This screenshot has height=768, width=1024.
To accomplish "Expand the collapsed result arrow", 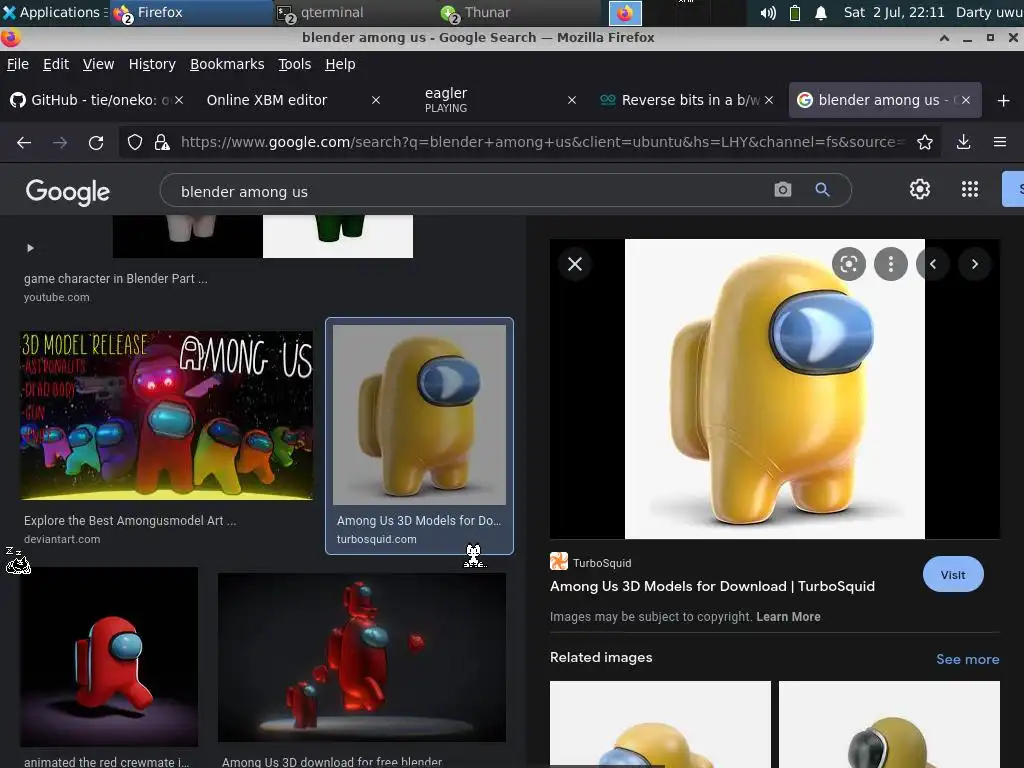I will click(x=30, y=248).
